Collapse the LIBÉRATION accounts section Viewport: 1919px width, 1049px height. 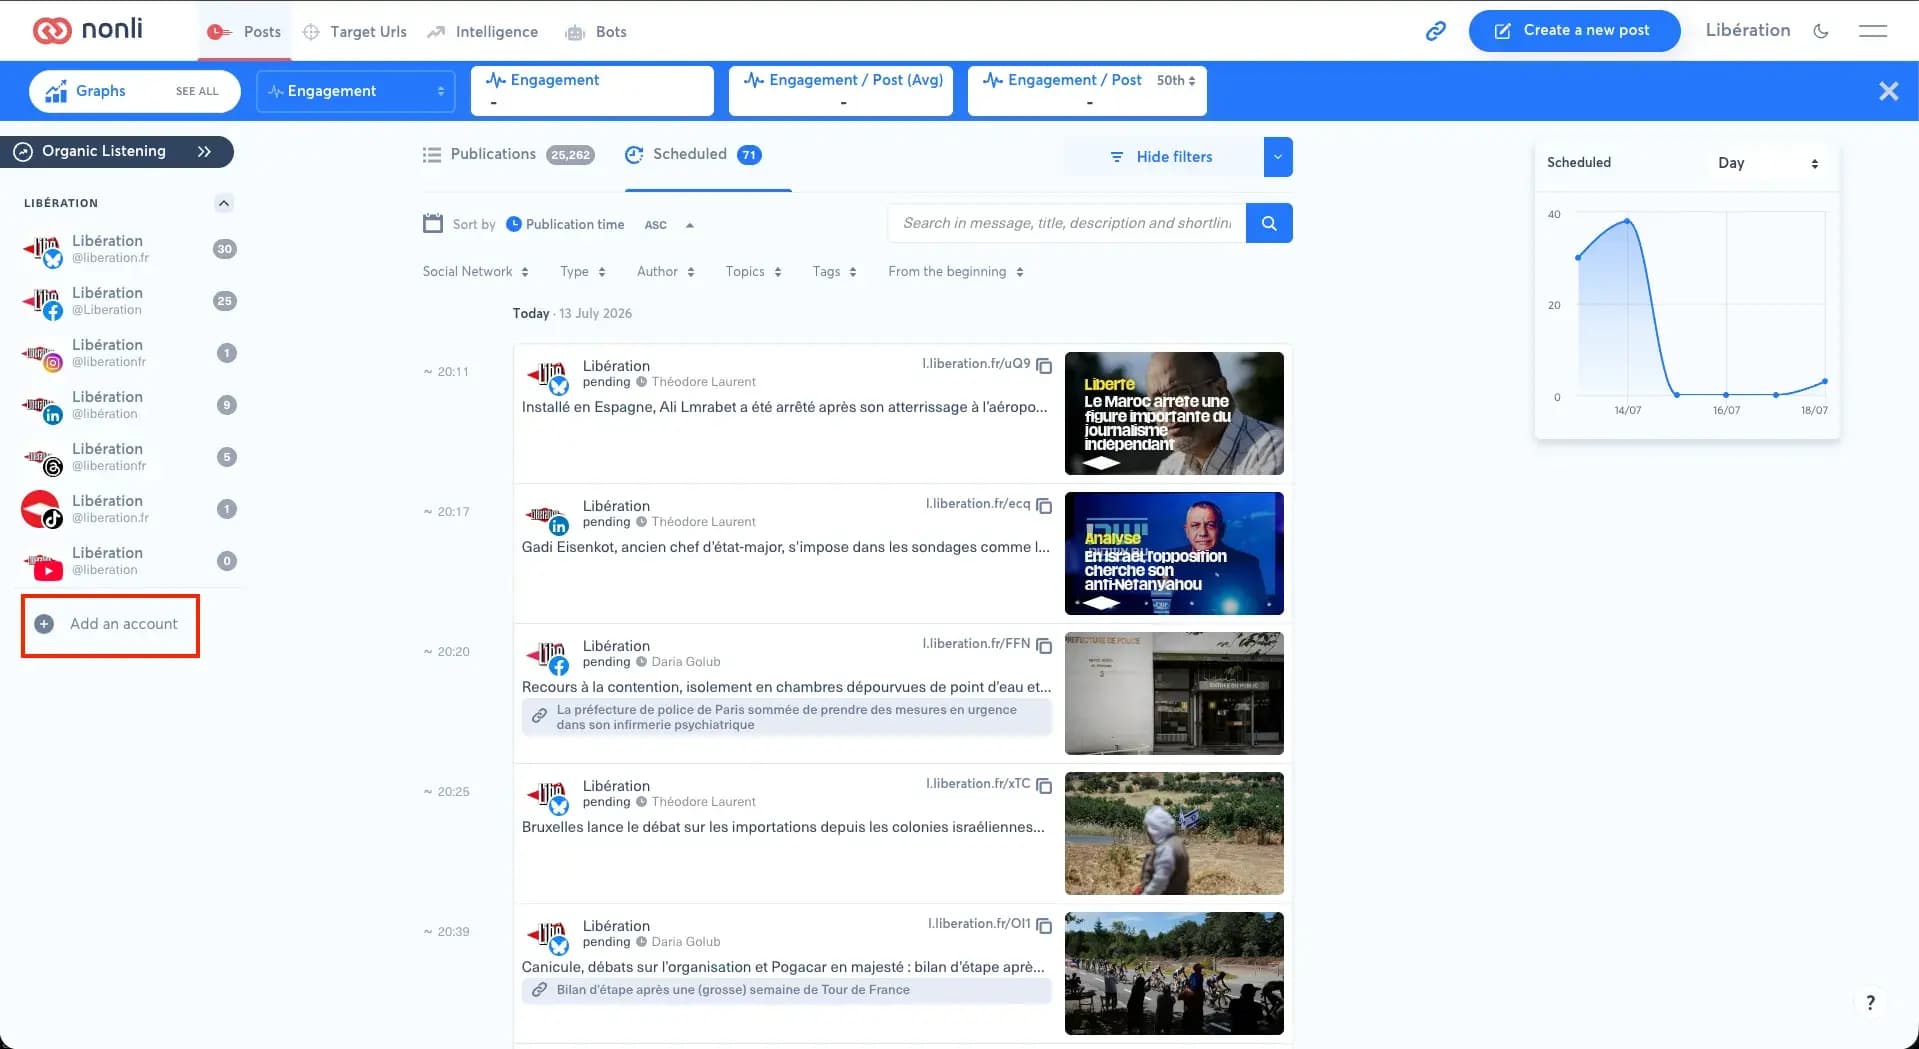point(224,203)
